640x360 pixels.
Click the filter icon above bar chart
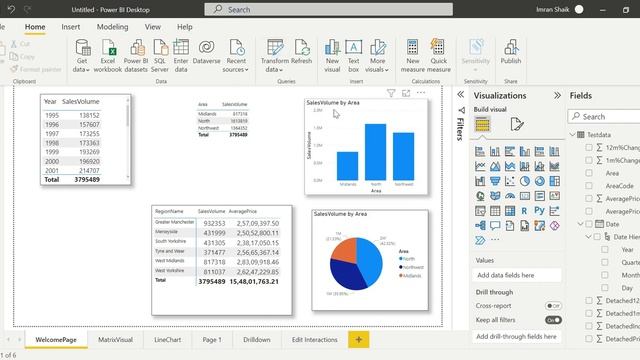pyautogui.click(x=391, y=93)
